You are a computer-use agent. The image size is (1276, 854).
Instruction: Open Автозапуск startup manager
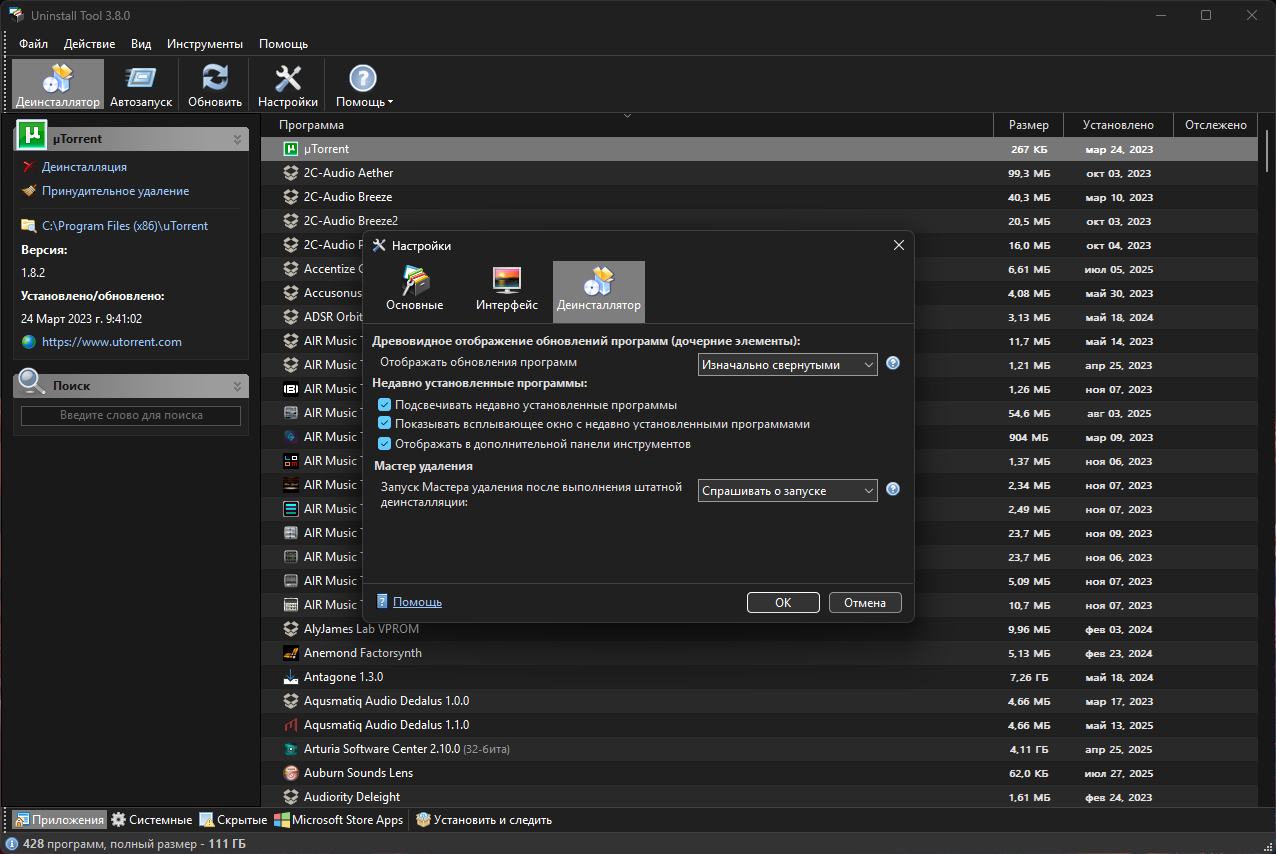pyautogui.click(x=141, y=85)
